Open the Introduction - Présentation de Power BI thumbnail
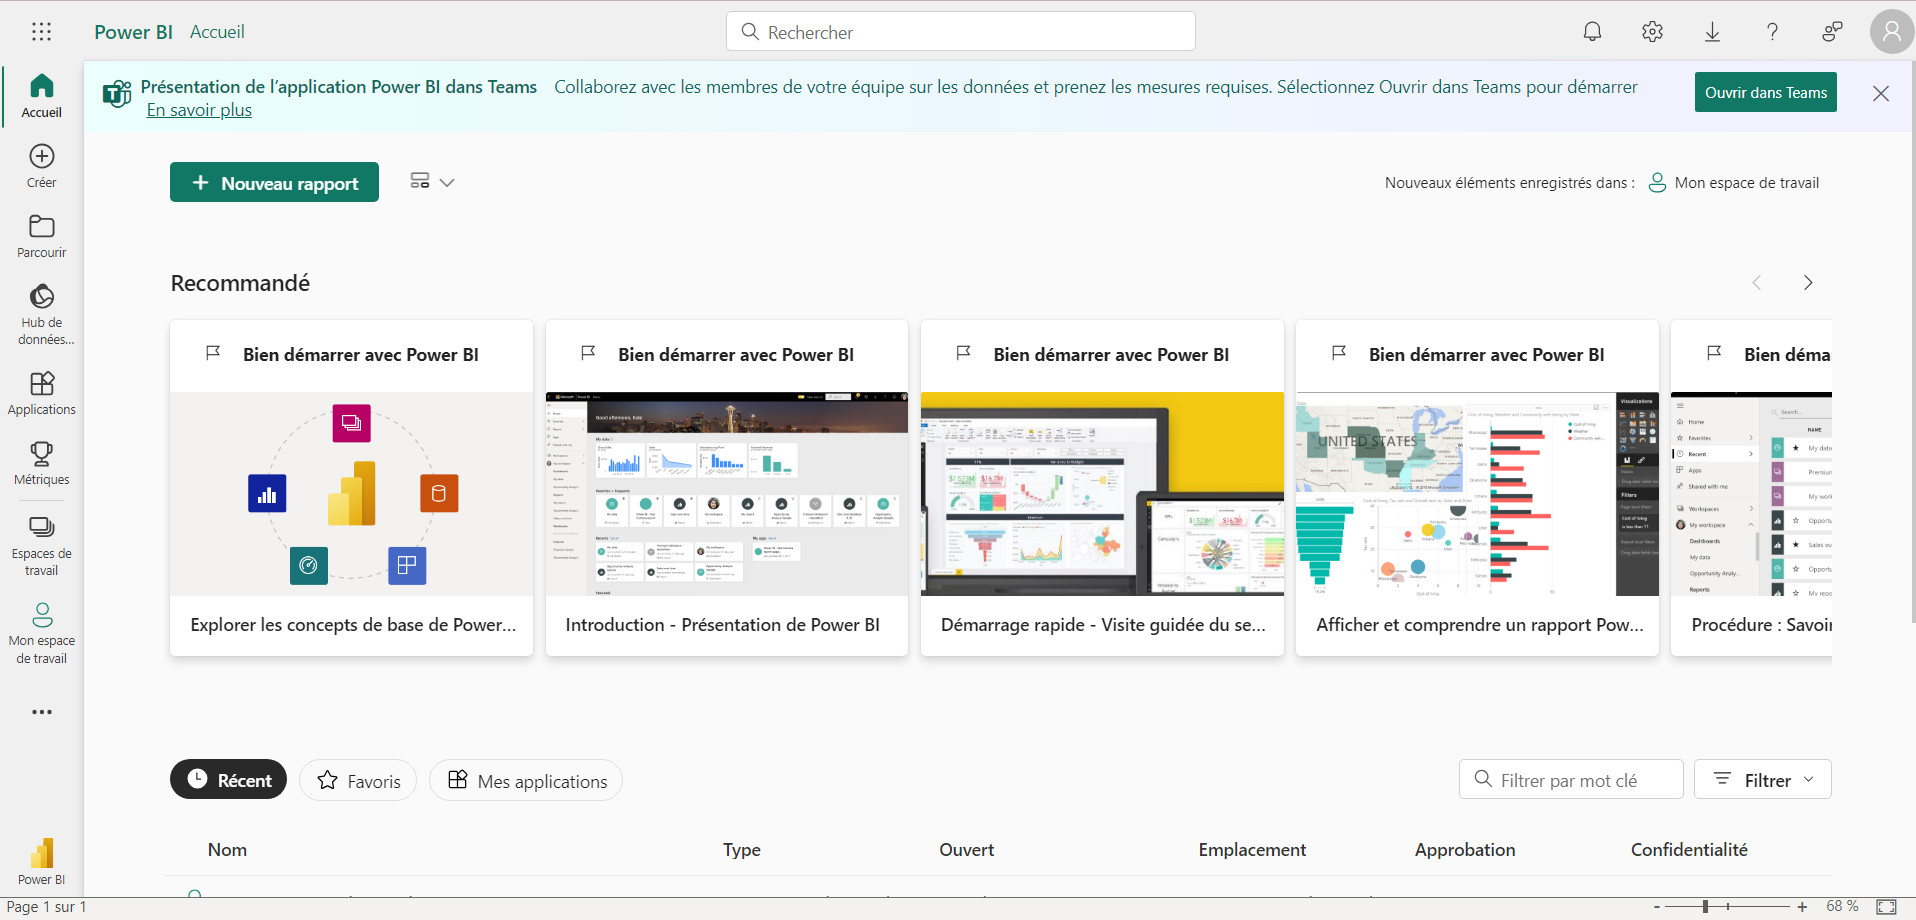Screen dimensions: 1916x920 coord(727,494)
